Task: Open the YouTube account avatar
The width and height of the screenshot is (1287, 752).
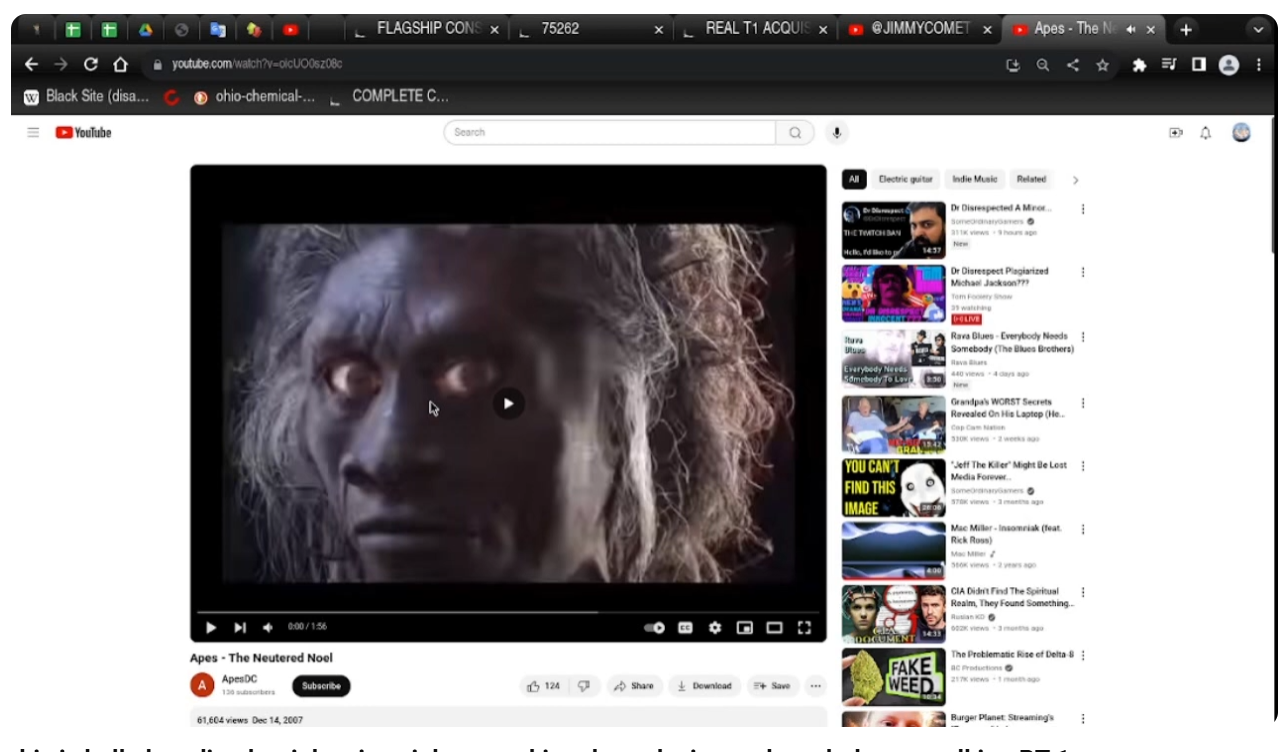Action: click(1241, 132)
